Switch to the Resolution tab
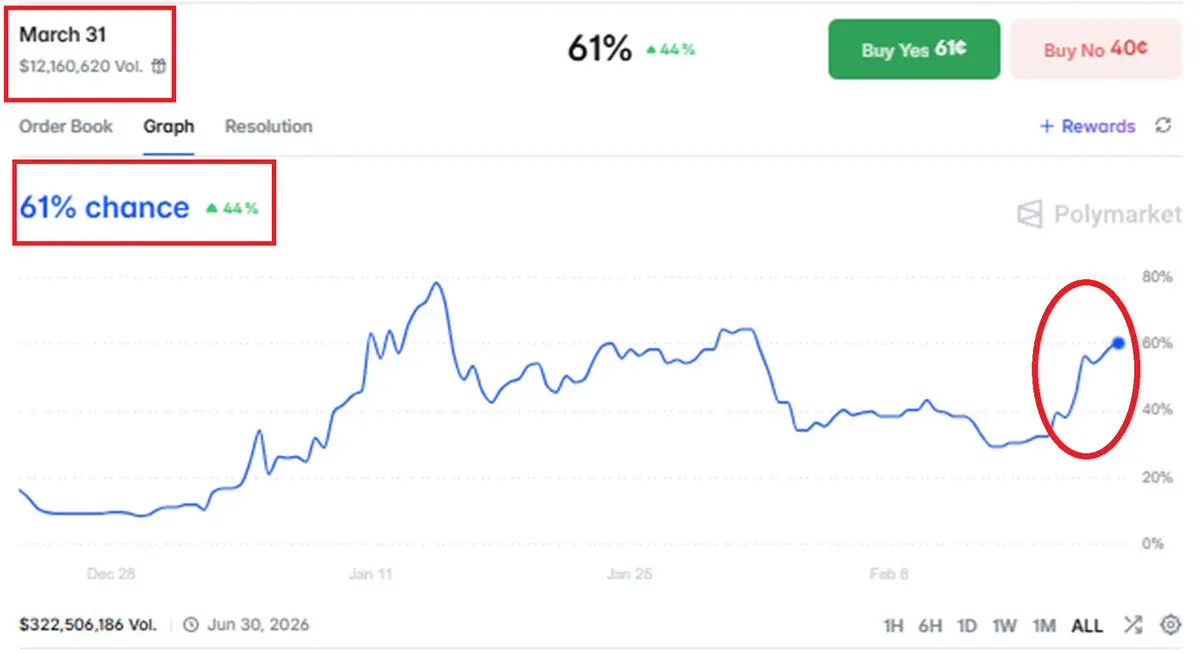This screenshot has width=1199, height=653. [268, 127]
